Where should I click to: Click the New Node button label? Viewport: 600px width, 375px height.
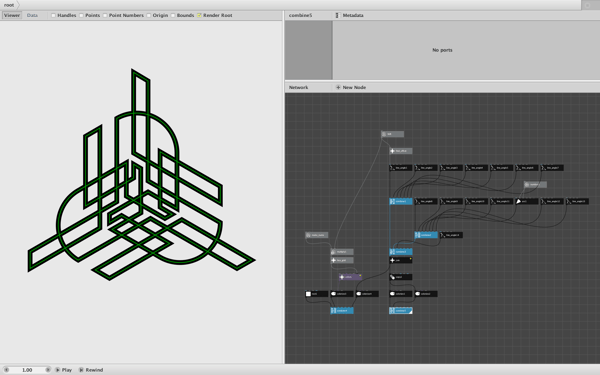click(x=354, y=87)
